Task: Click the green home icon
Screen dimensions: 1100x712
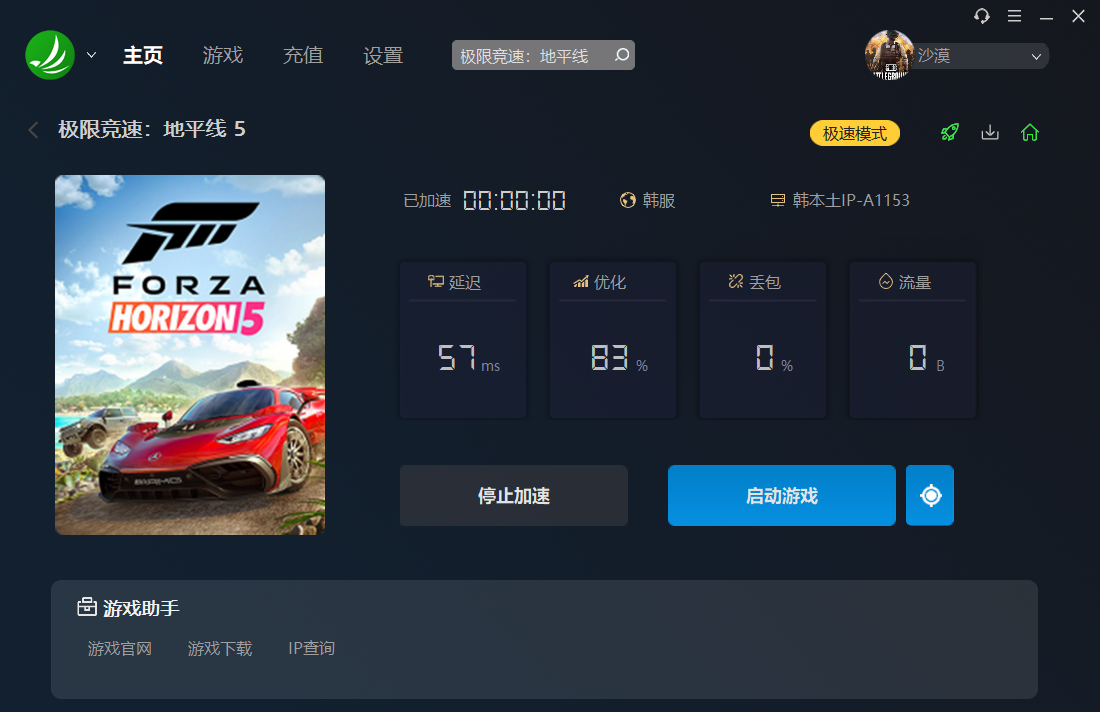Action: pyautogui.click(x=1030, y=132)
